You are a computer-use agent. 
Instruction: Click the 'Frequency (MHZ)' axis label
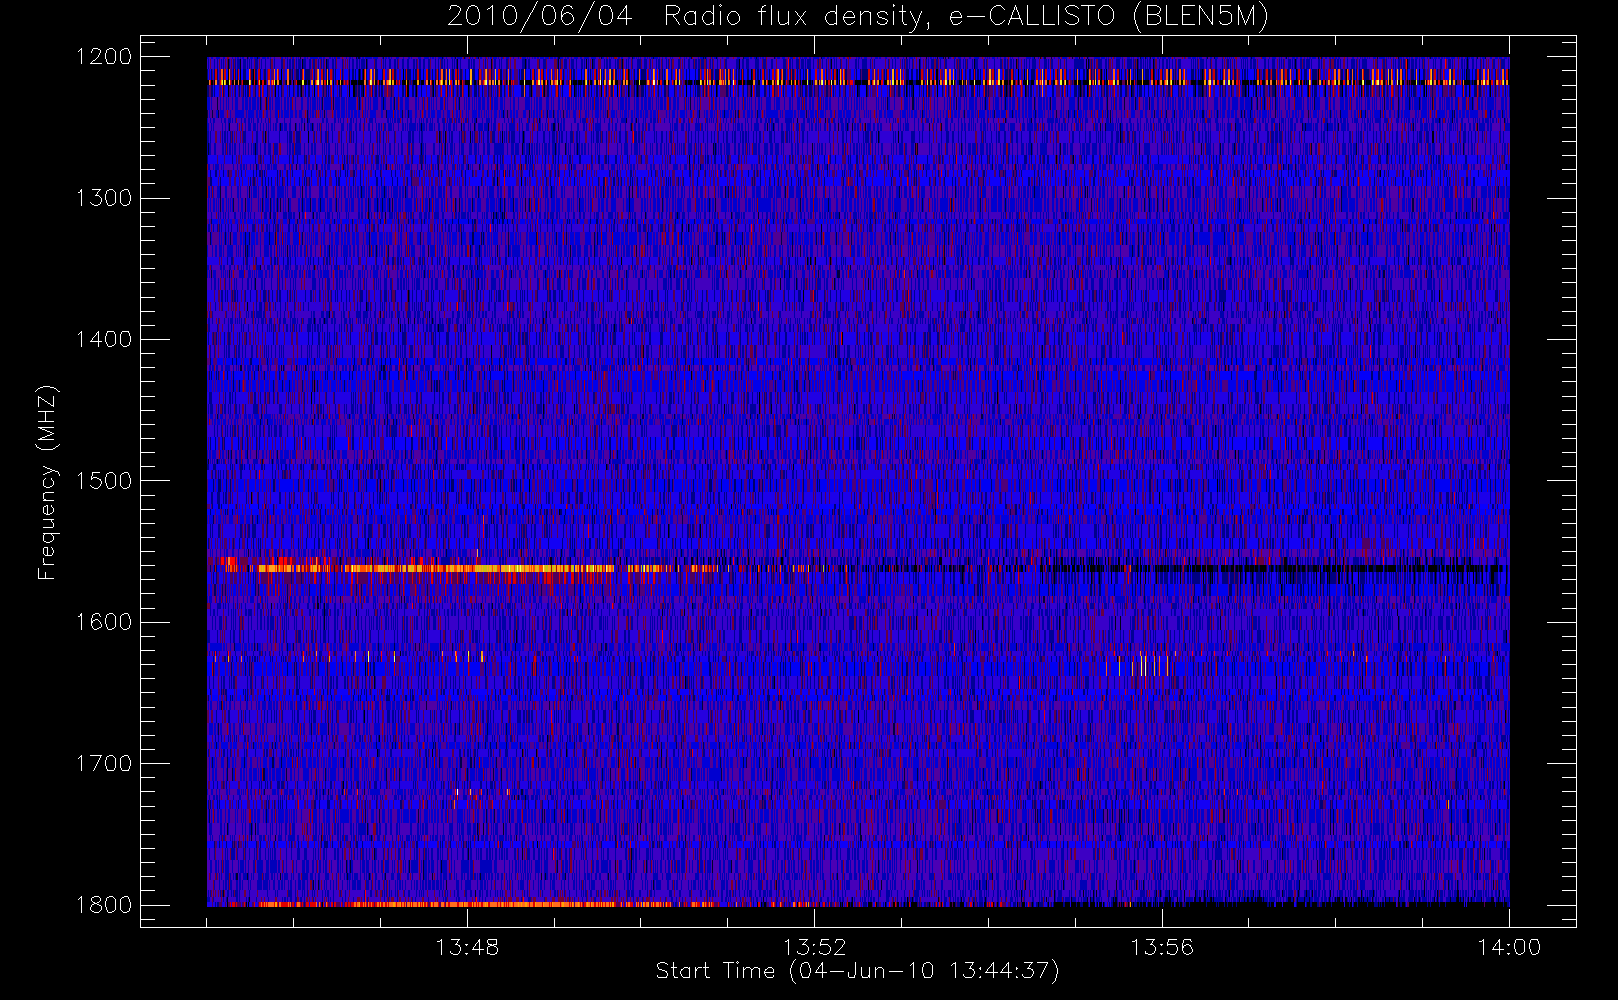[47, 481]
